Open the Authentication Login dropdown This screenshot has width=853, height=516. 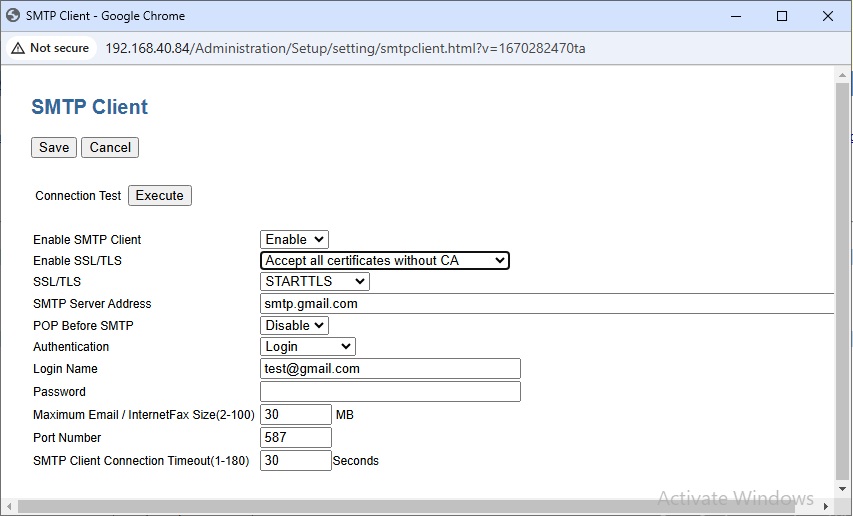click(308, 346)
